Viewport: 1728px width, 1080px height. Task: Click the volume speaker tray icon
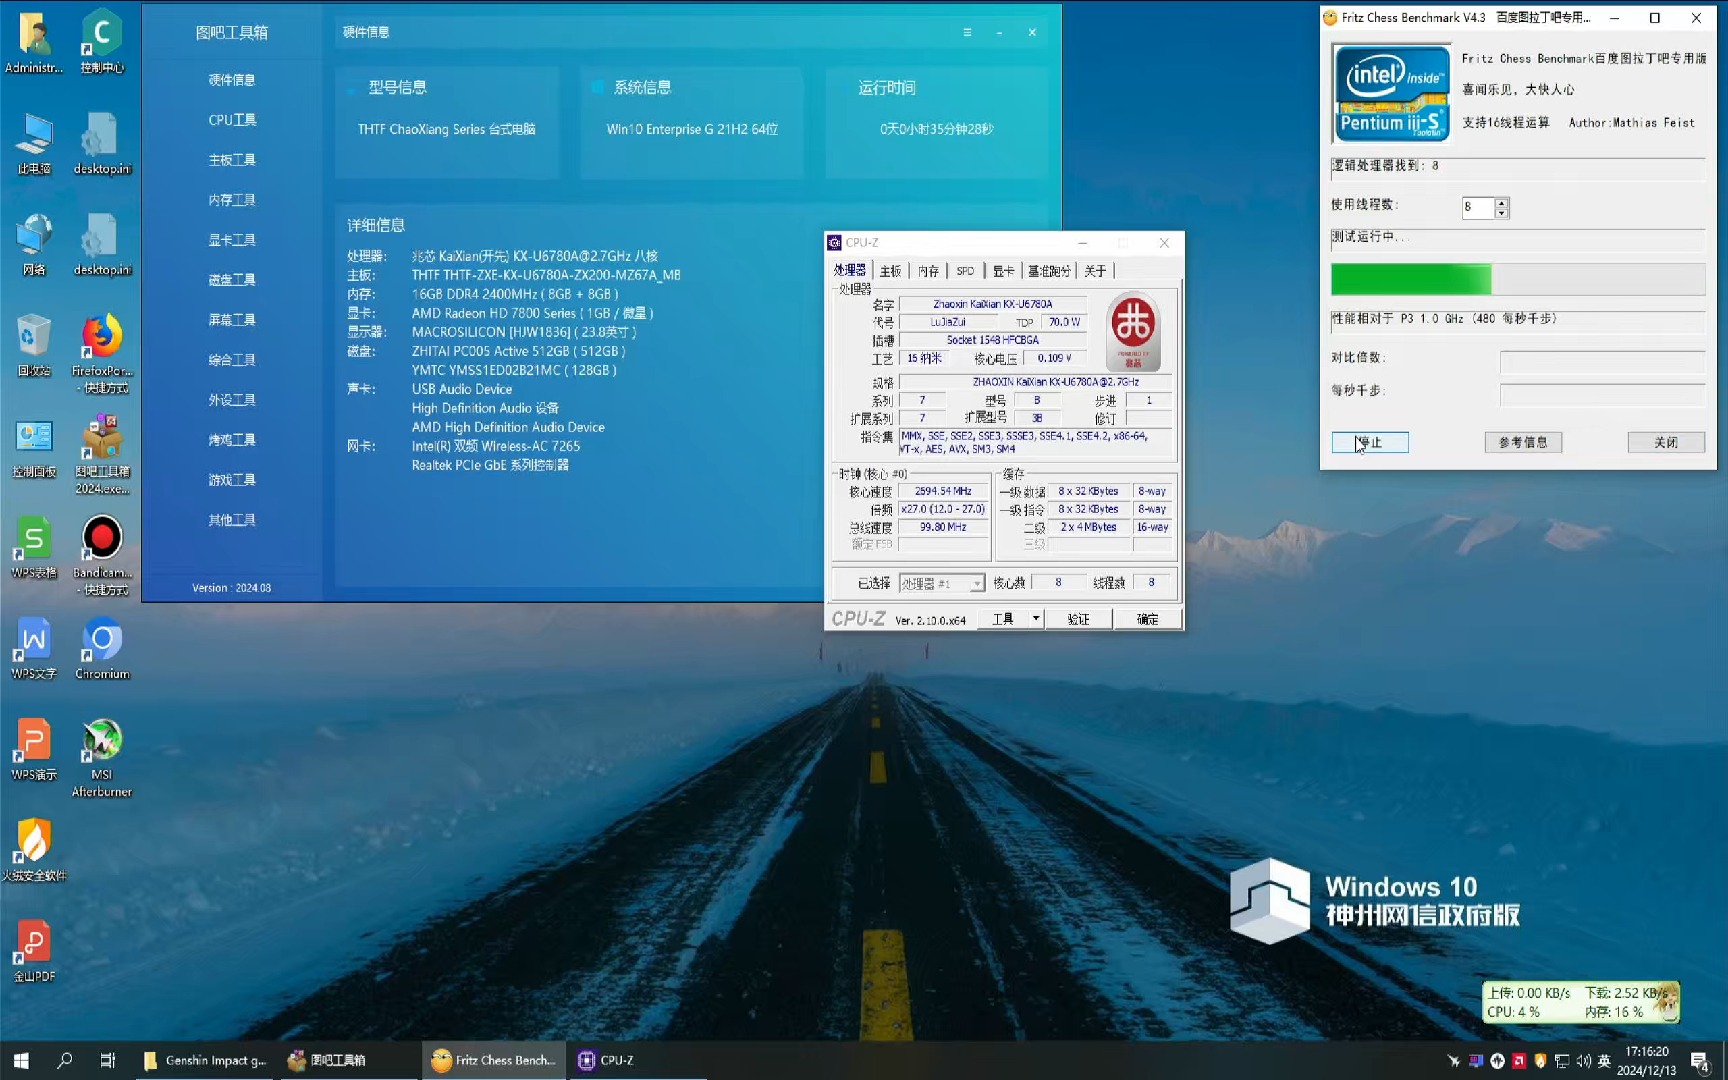click(x=1584, y=1061)
